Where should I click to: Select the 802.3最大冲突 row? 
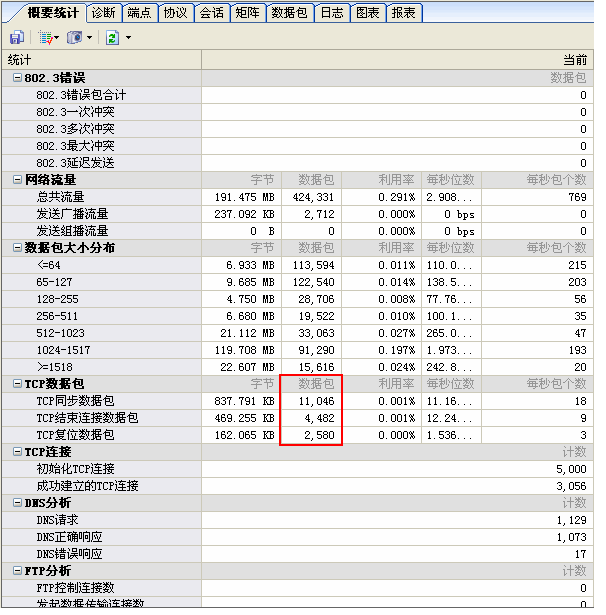[297, 146]
